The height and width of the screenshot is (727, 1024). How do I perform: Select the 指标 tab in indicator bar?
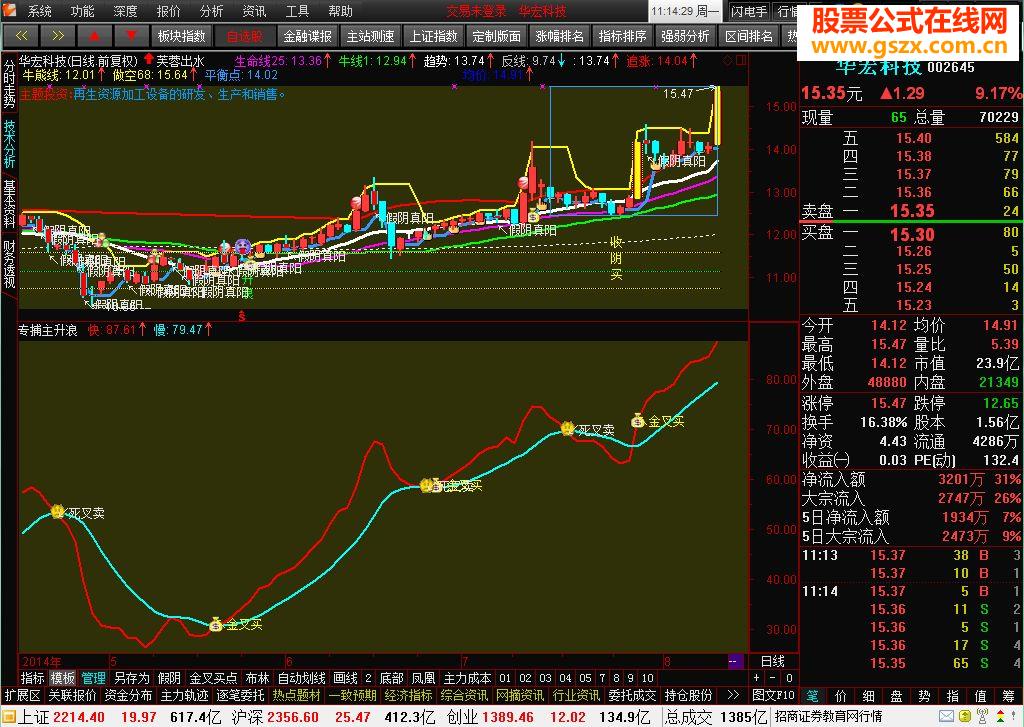coord(33,678)
